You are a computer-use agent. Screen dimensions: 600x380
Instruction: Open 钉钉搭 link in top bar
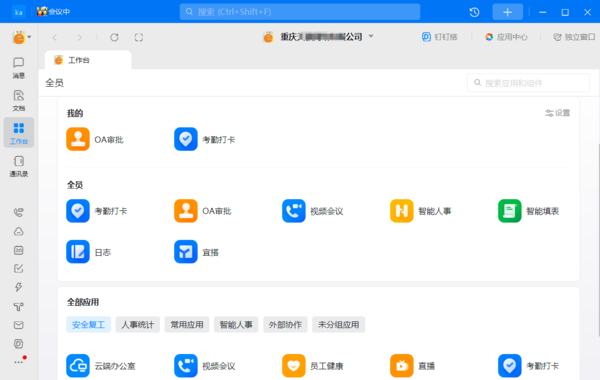point(439,37)
